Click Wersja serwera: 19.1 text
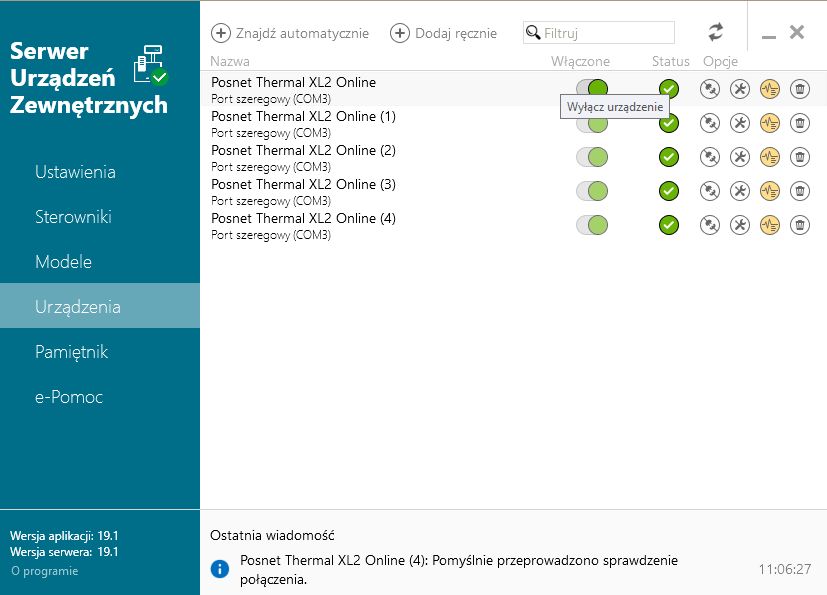 click(64, 552)
